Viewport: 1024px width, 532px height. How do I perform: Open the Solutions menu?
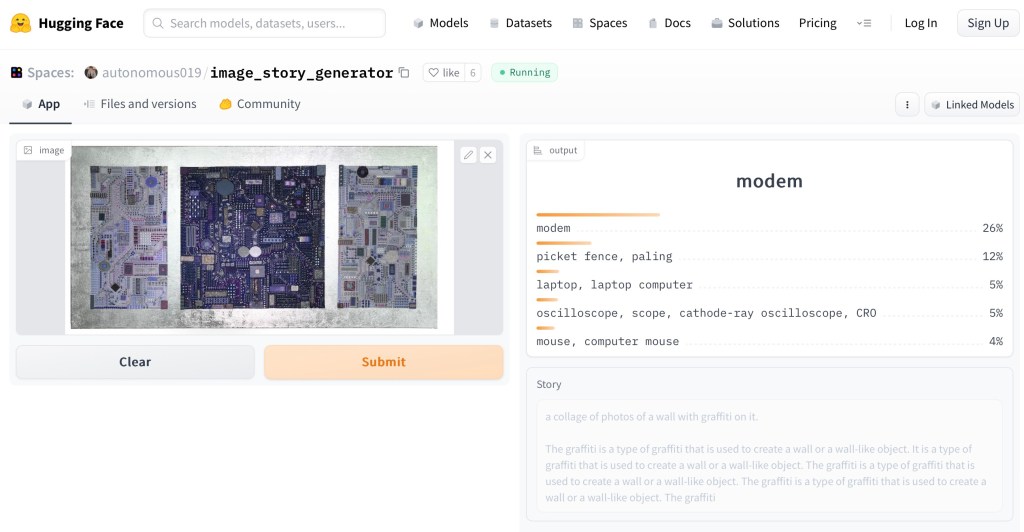click(x=745, y=23)
